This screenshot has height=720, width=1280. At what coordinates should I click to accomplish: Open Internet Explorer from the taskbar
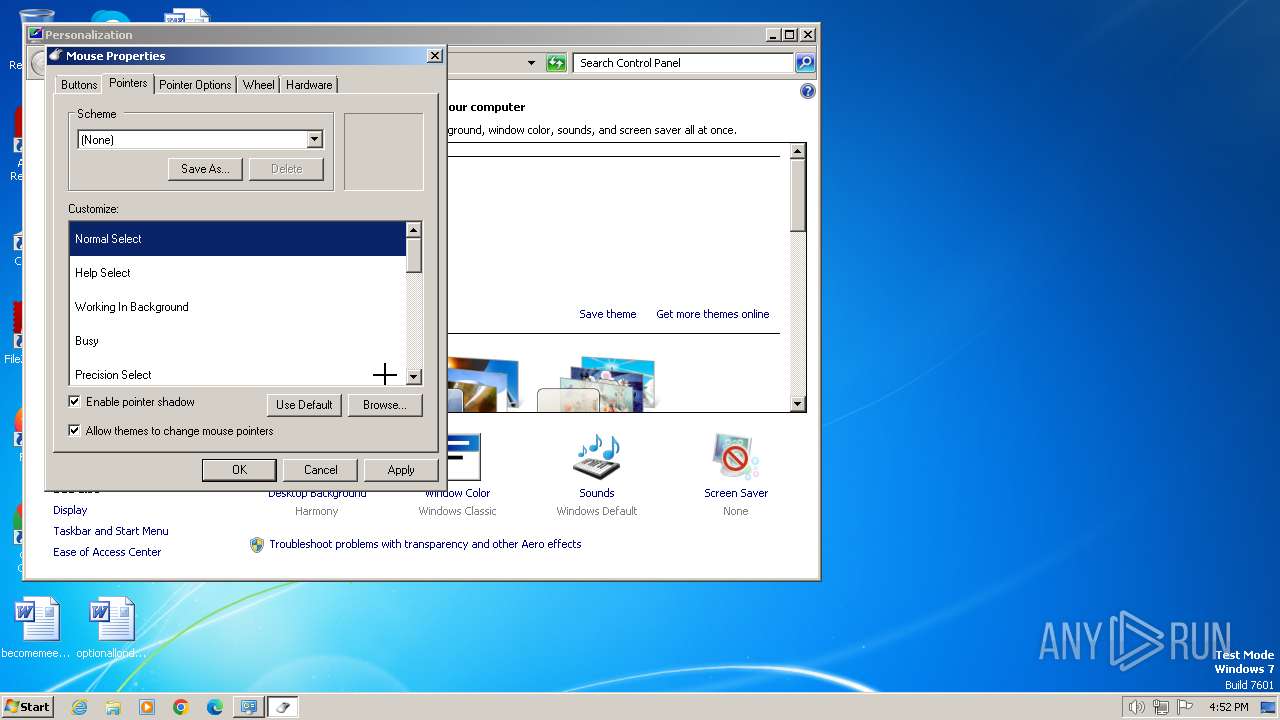pos(79,707)
